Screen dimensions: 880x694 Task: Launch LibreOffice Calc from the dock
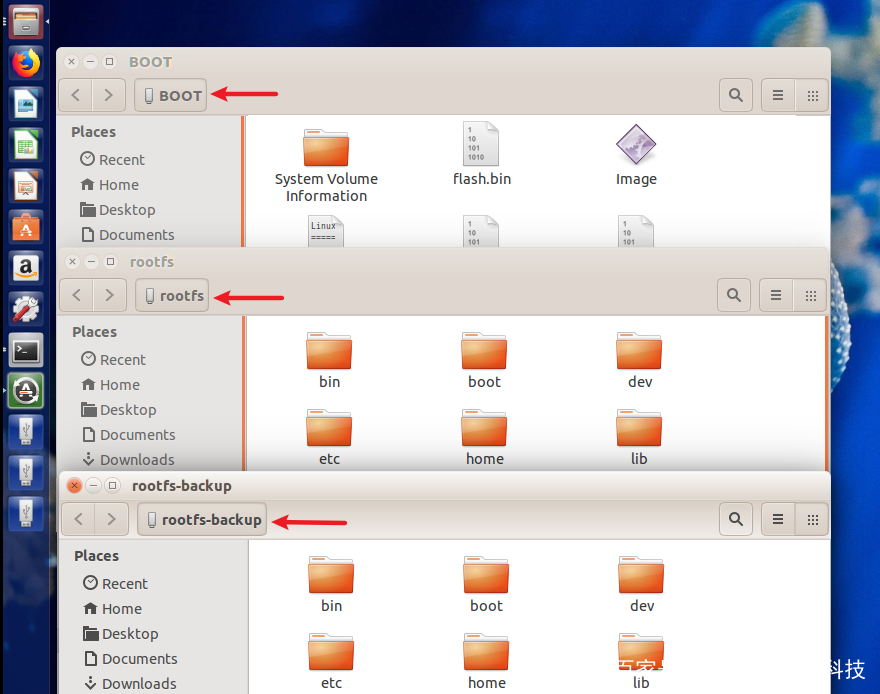(x=26, y=145)
